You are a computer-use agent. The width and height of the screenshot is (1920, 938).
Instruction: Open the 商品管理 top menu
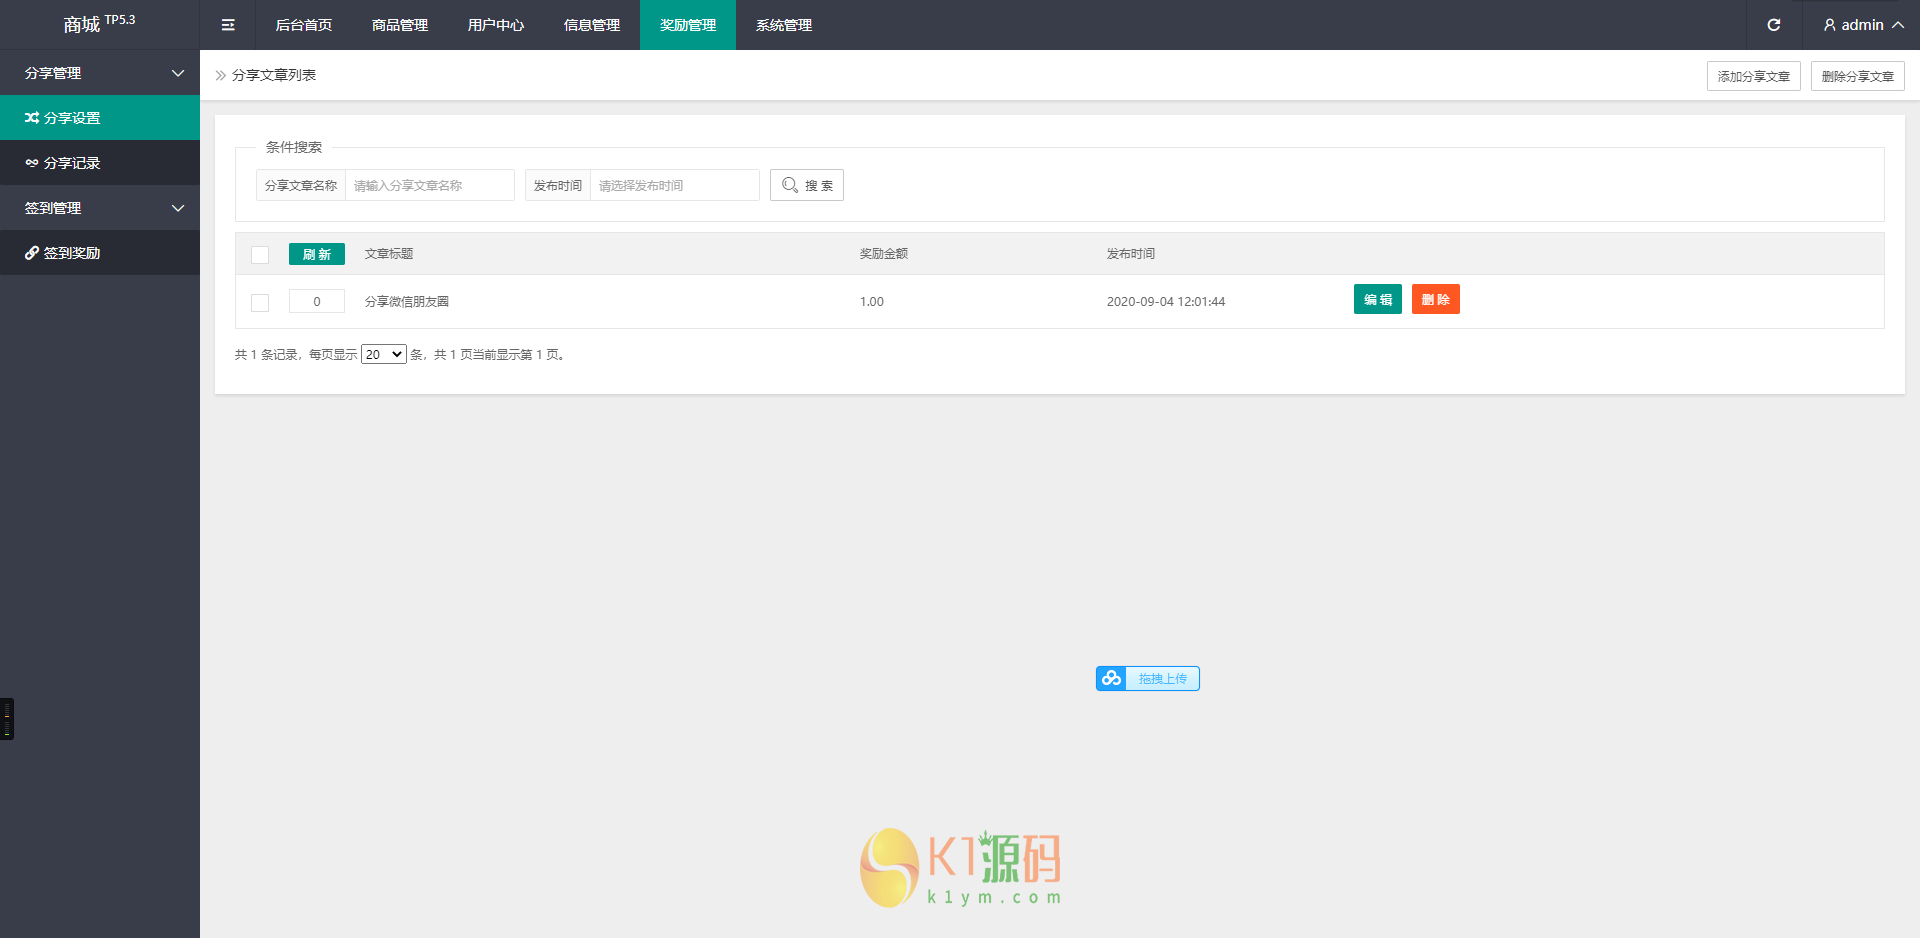[400, 25]
